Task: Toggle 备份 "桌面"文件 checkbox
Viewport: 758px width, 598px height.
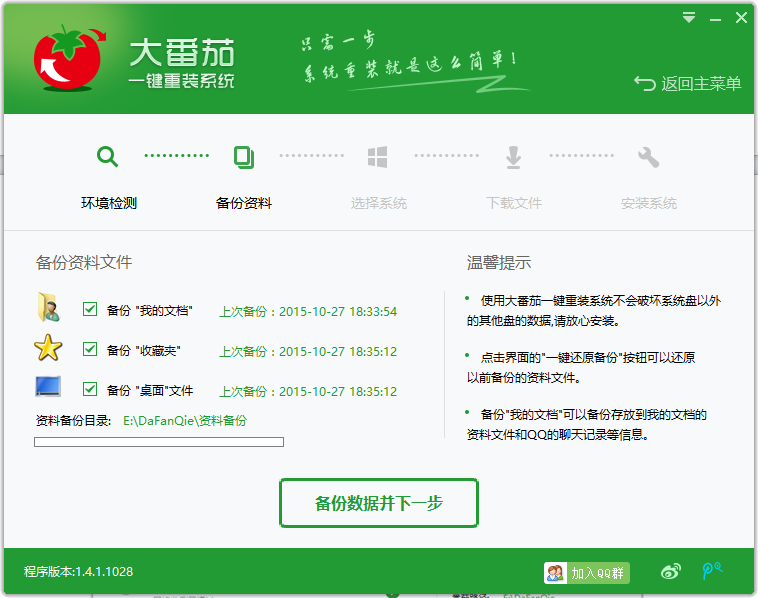Action: pos(90,389)
